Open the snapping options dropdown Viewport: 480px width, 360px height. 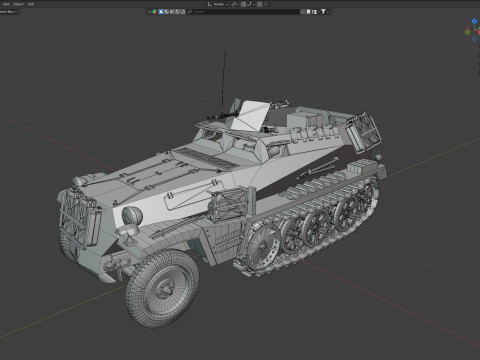250,4
